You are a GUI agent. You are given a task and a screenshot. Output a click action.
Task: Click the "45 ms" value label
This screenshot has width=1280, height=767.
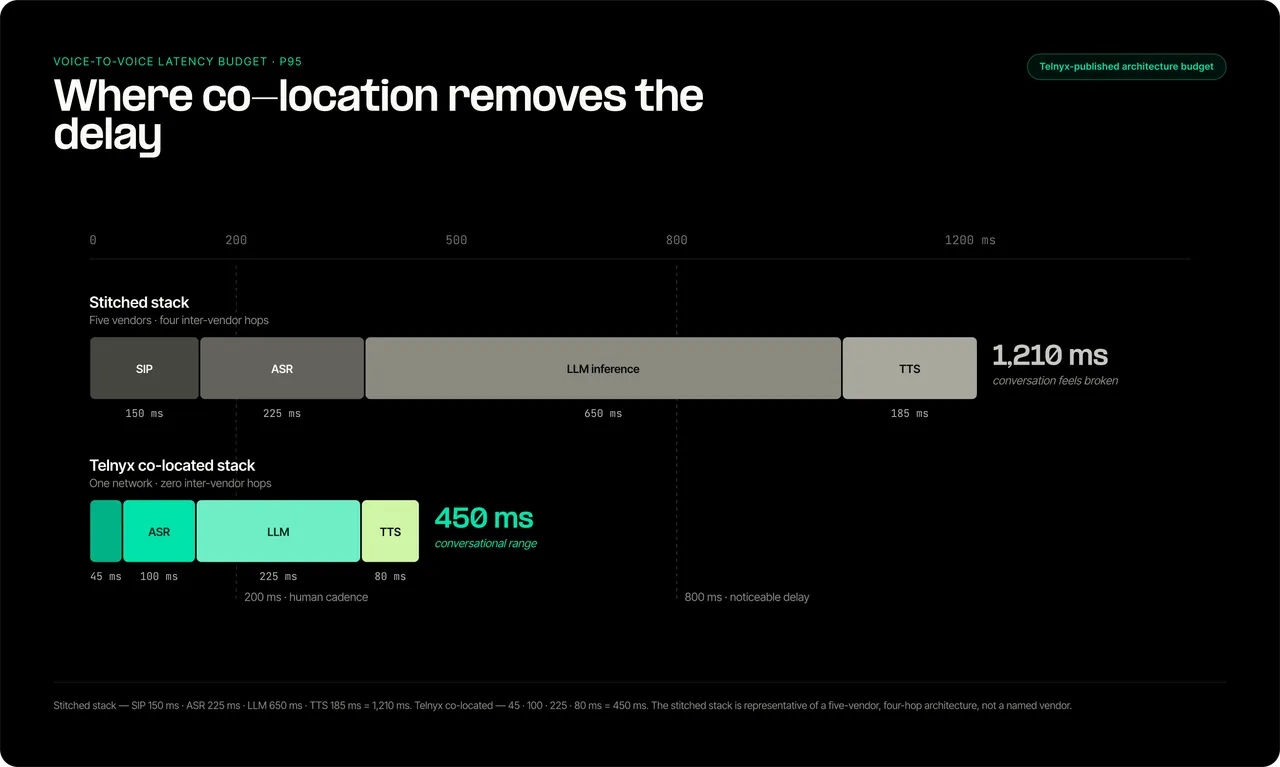tap(105, 576)
